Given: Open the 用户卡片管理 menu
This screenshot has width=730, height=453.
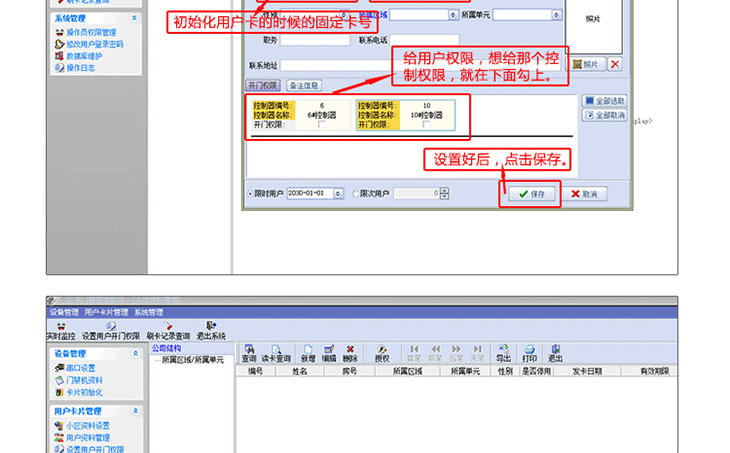Looking at the screenshot, I should click(x=106, y=312).
